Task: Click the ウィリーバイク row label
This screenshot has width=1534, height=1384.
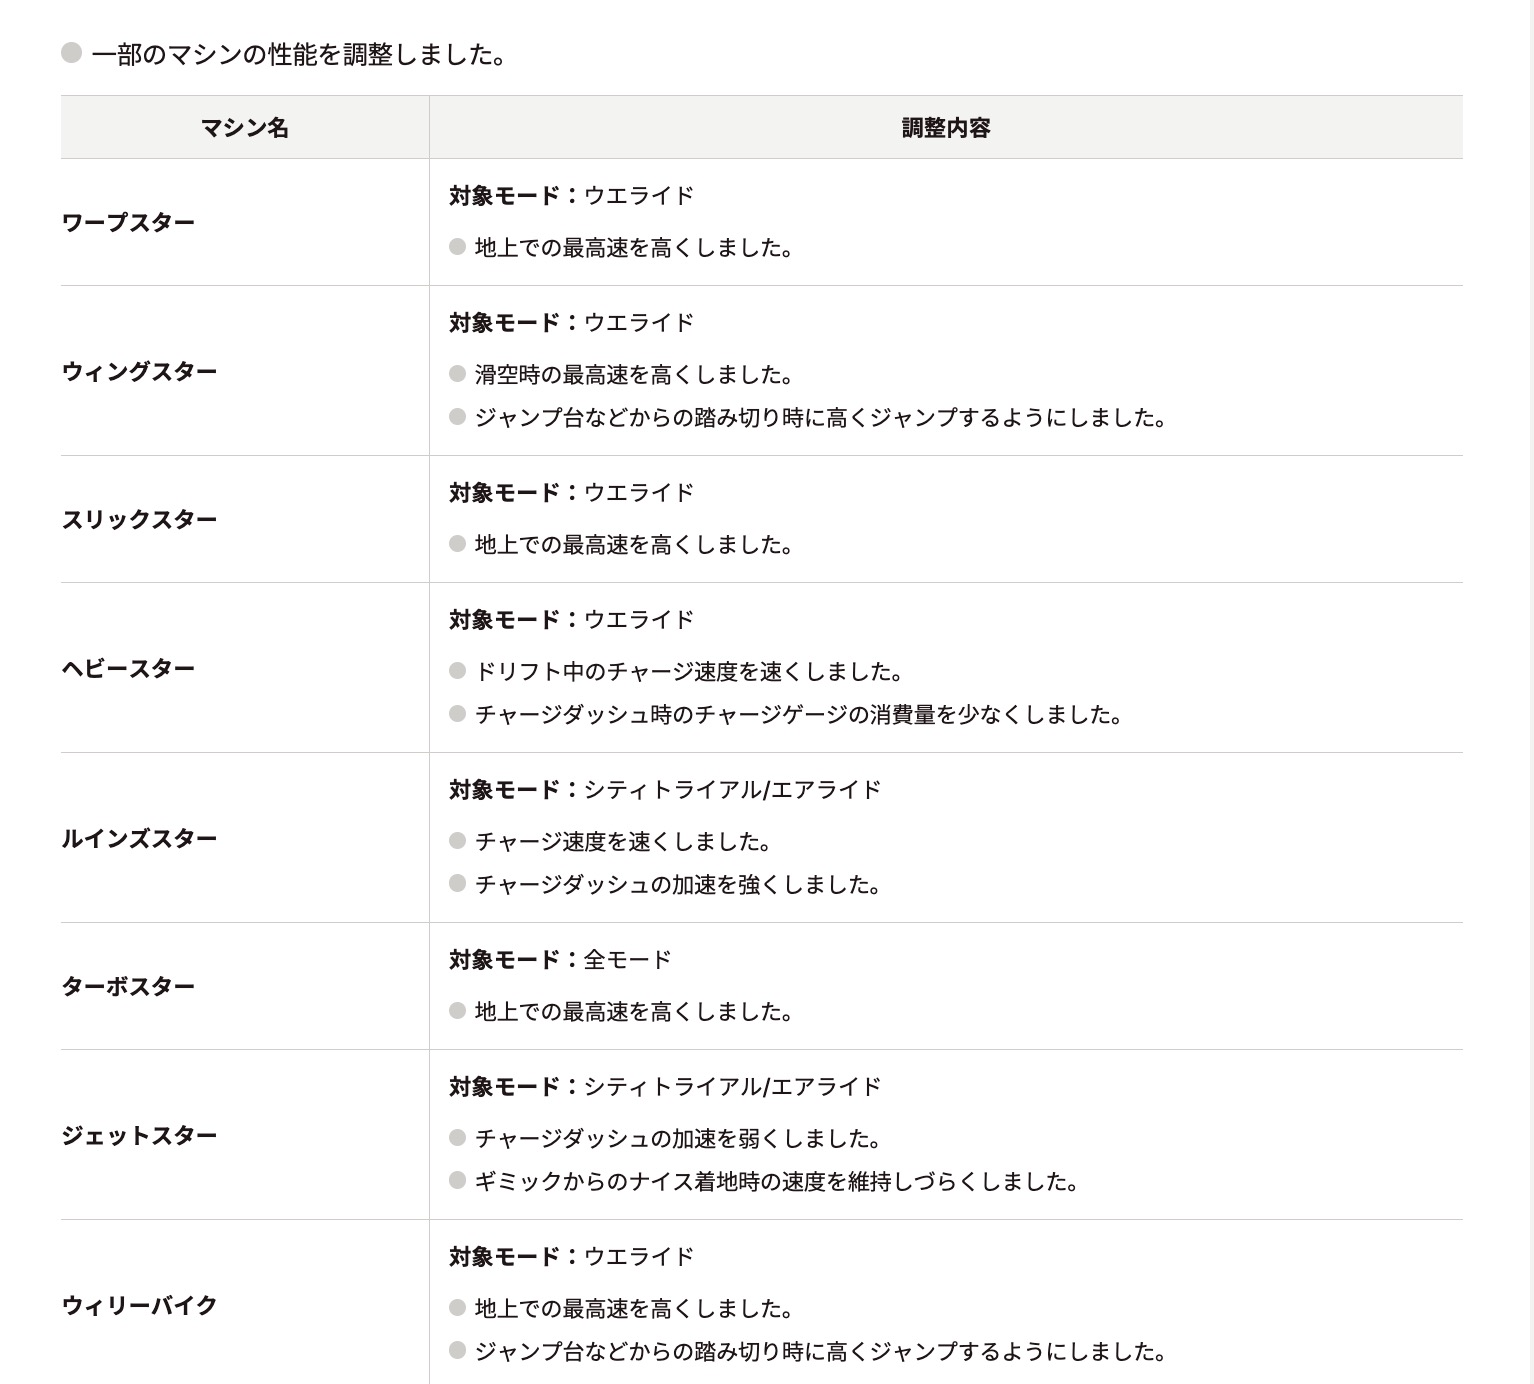Action: tap(140, 1305)
